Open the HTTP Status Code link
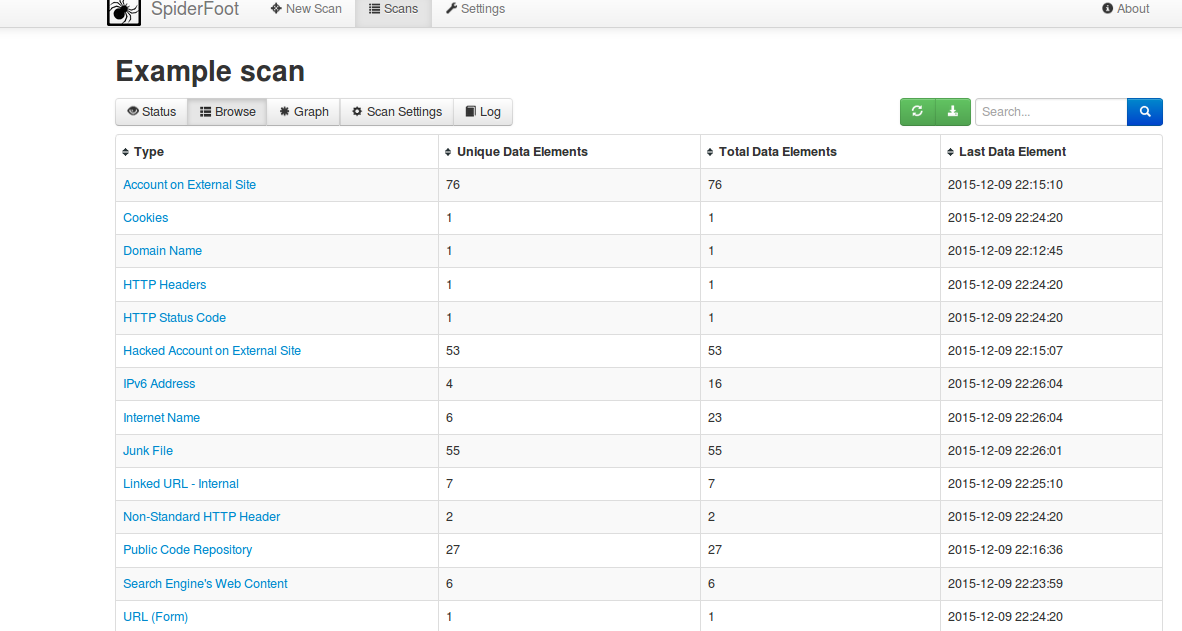1182x631 pixels. [x=174, y=318]
